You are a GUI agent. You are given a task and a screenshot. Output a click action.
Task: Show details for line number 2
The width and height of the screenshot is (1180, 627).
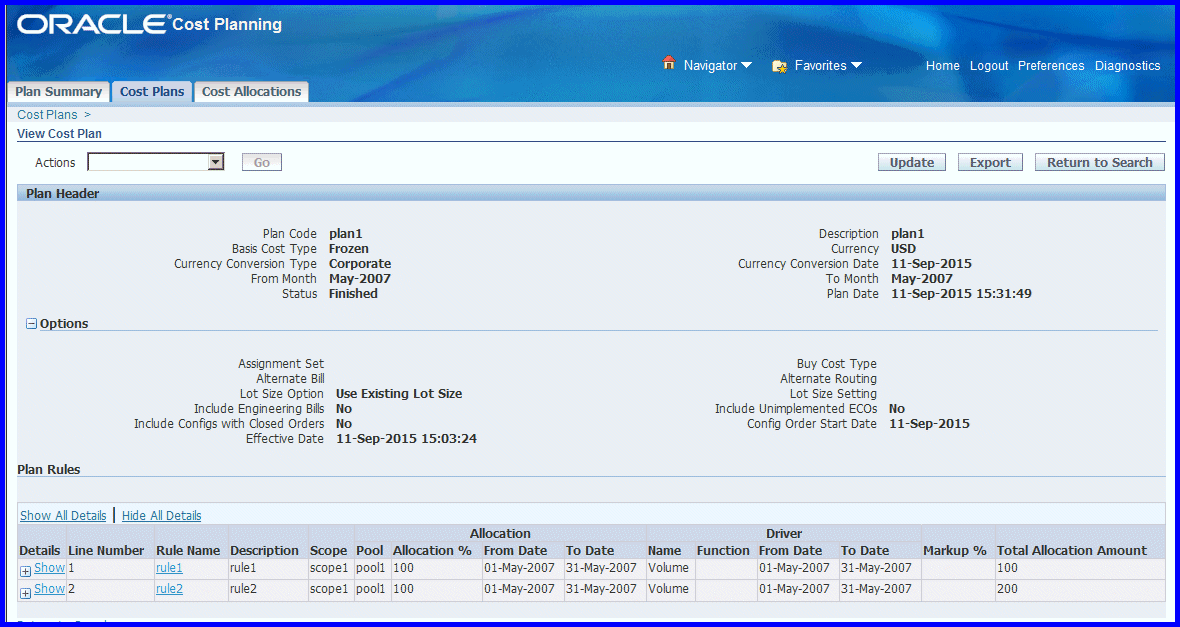point(49,589)
